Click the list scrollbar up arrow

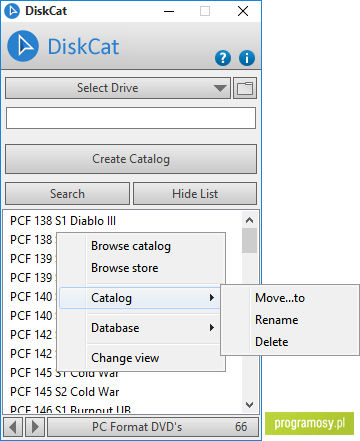click(x=249, y=220)
